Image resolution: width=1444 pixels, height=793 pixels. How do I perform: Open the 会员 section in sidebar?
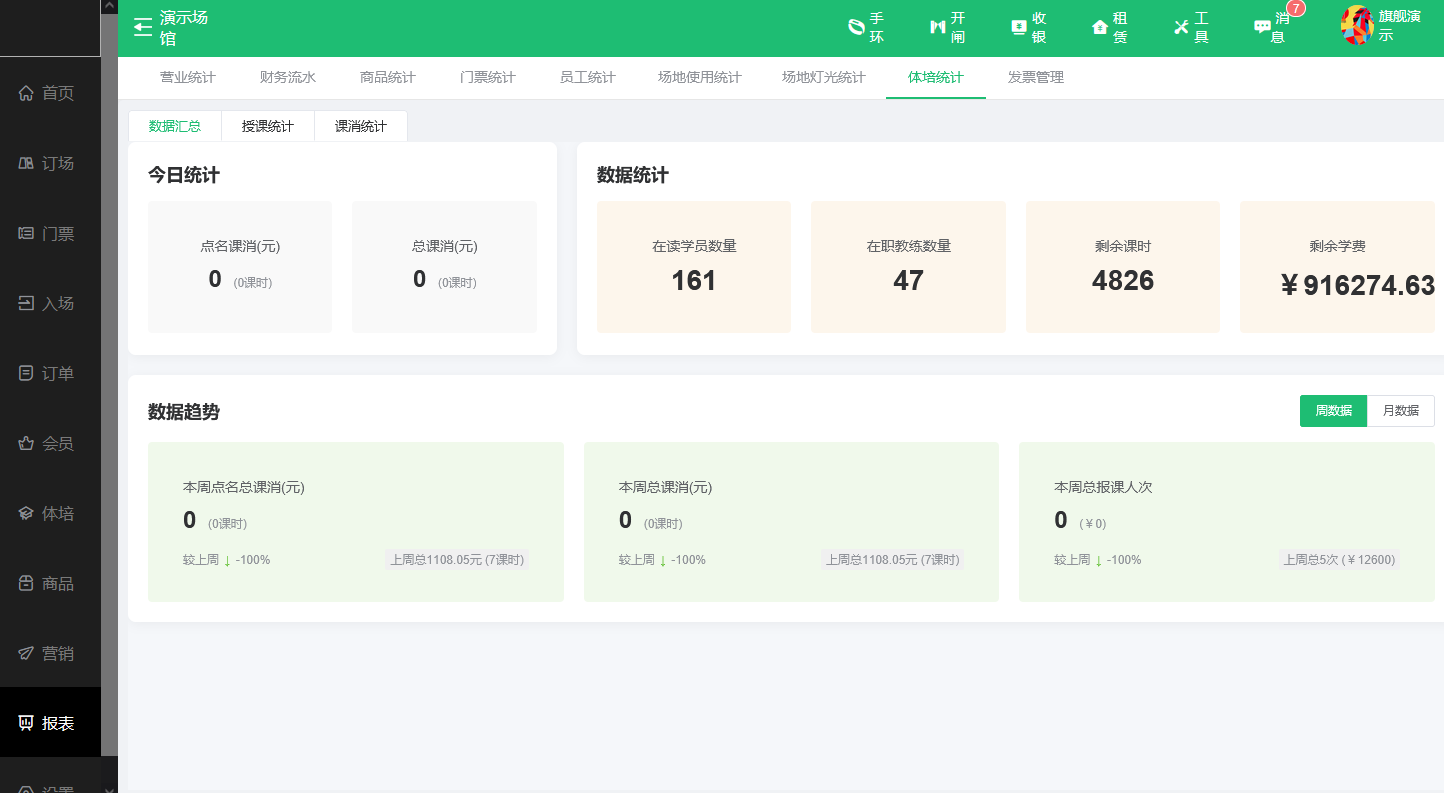[50, 443]
